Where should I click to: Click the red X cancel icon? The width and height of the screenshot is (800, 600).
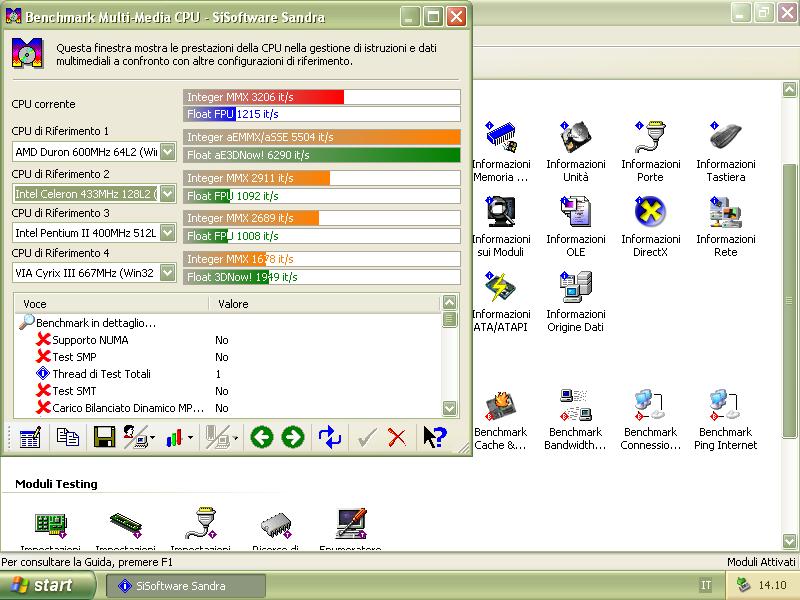[397, 437]
